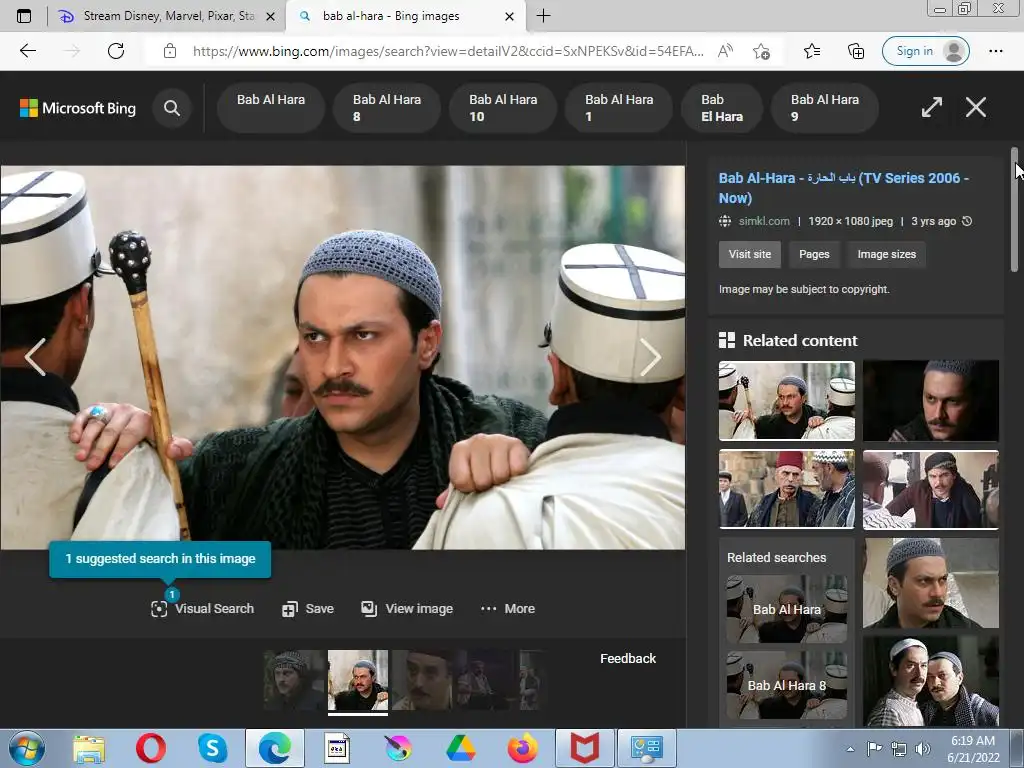Screen dimensions: 1024x768
Task: Select the Bab El Hara chip
Action: pyautogui.click(x=722, y=108)
